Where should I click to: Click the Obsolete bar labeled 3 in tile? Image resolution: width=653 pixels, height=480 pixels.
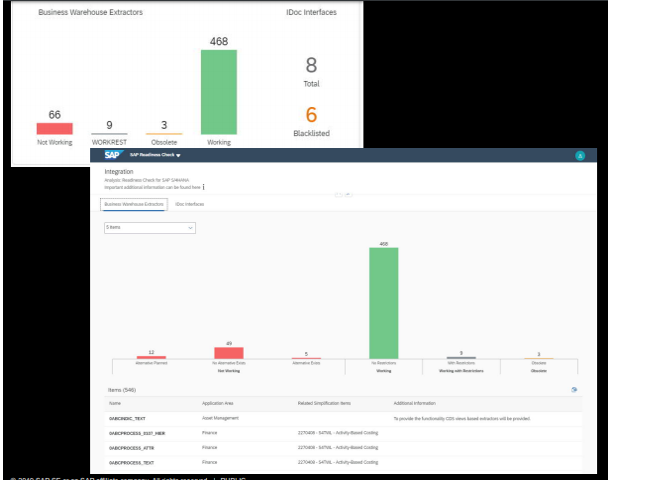click(164, 134)
